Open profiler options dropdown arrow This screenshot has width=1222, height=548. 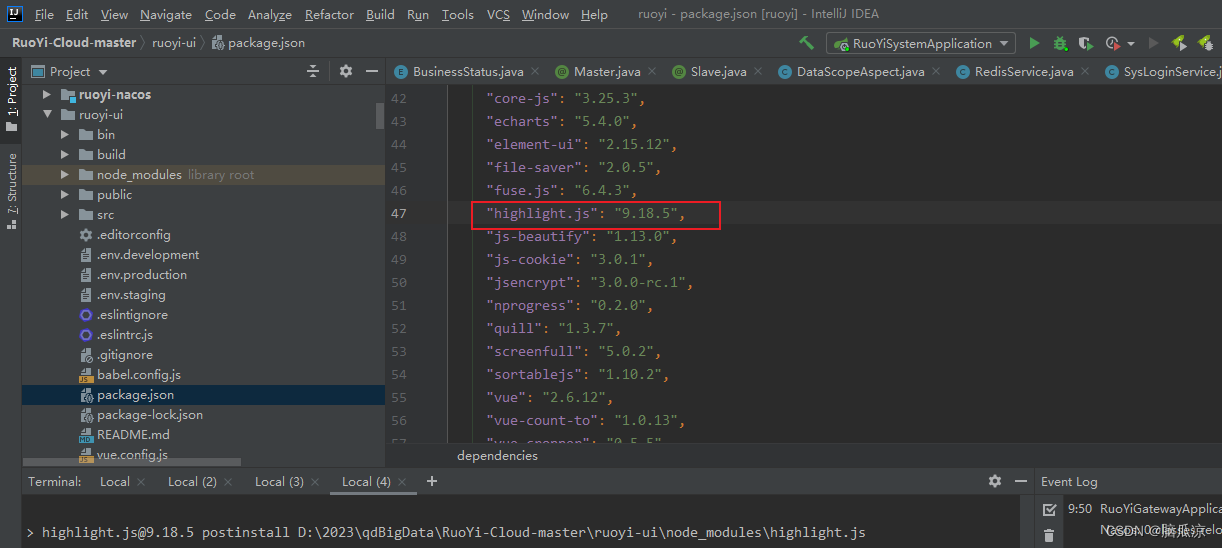1131,44
